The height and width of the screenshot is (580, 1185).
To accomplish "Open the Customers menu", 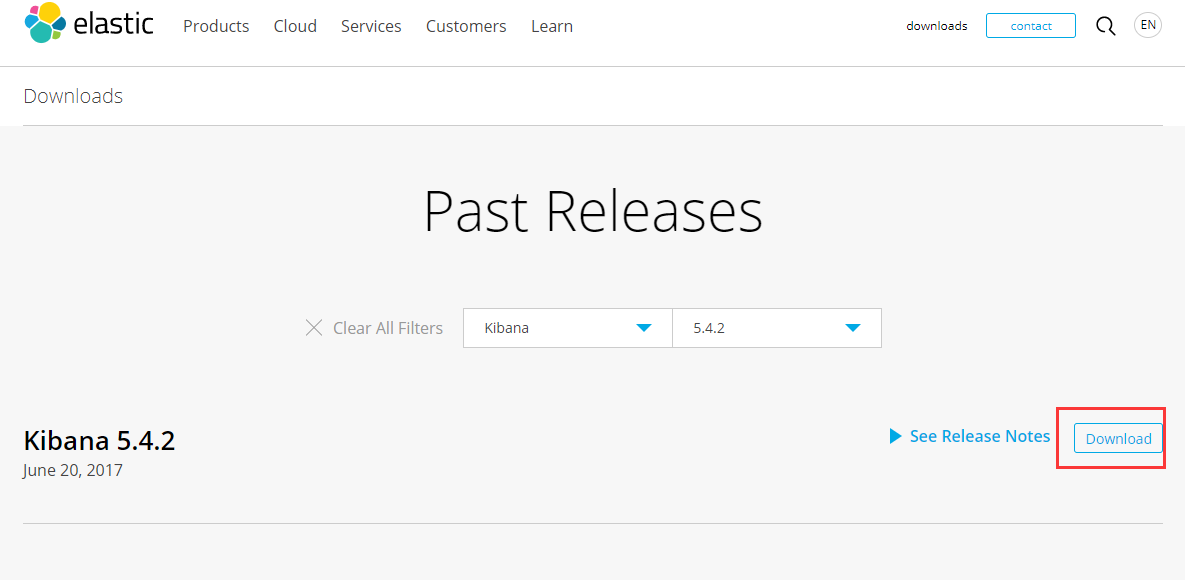I will 466,26.
